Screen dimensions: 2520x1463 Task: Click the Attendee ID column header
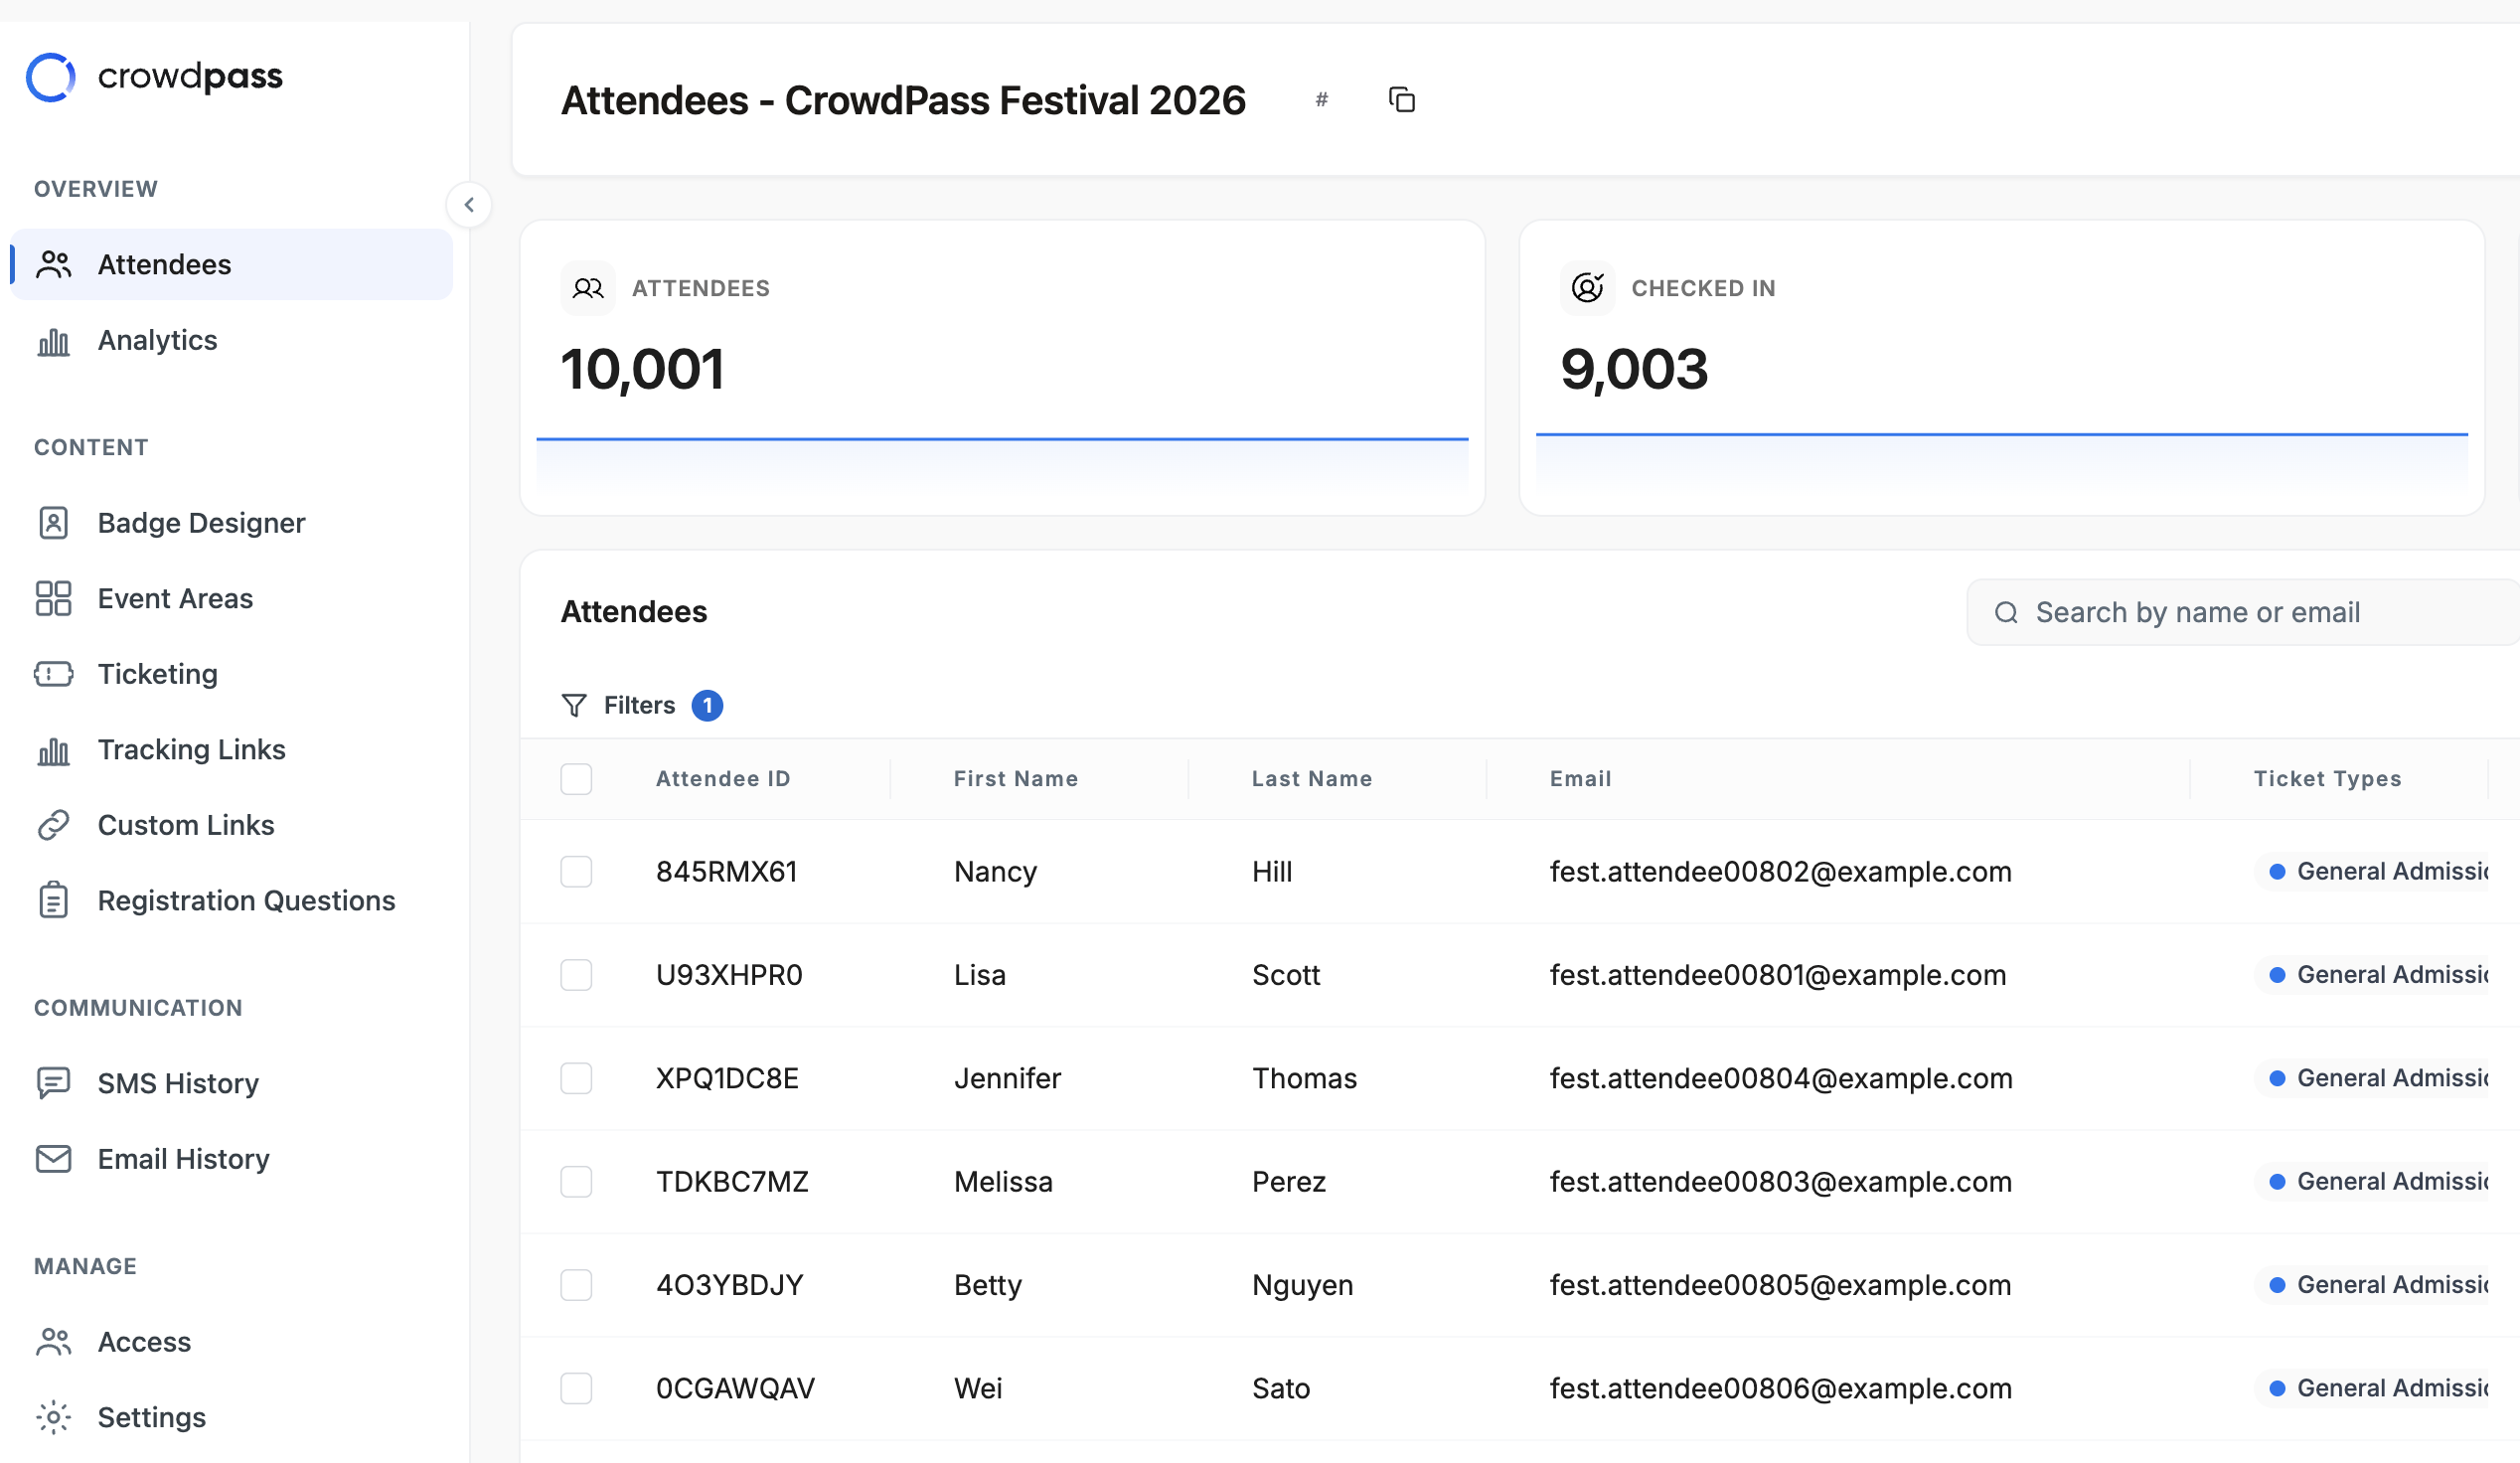[723, 779]
